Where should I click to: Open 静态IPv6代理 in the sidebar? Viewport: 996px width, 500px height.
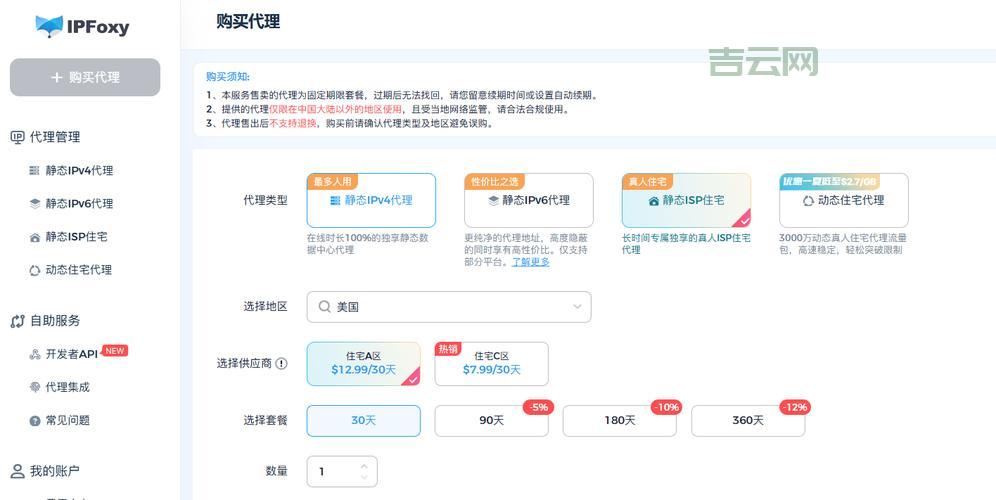[x=79, y=203]
